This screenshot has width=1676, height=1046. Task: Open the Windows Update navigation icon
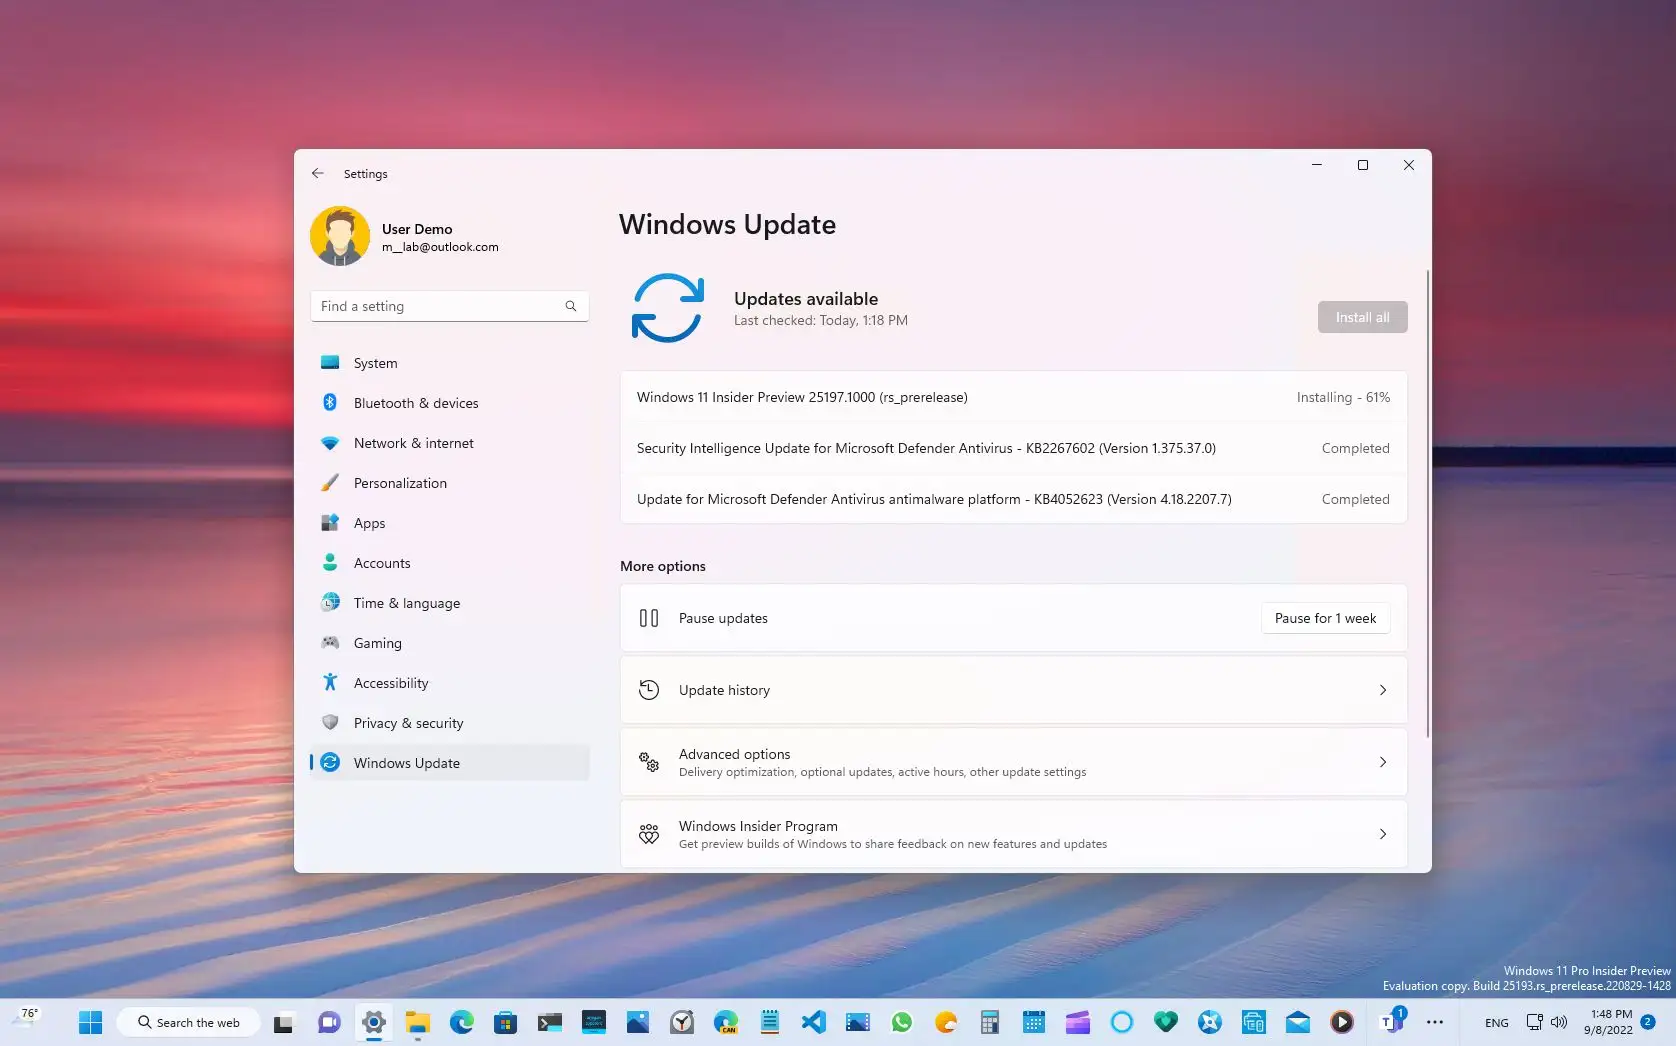(331, 762)
